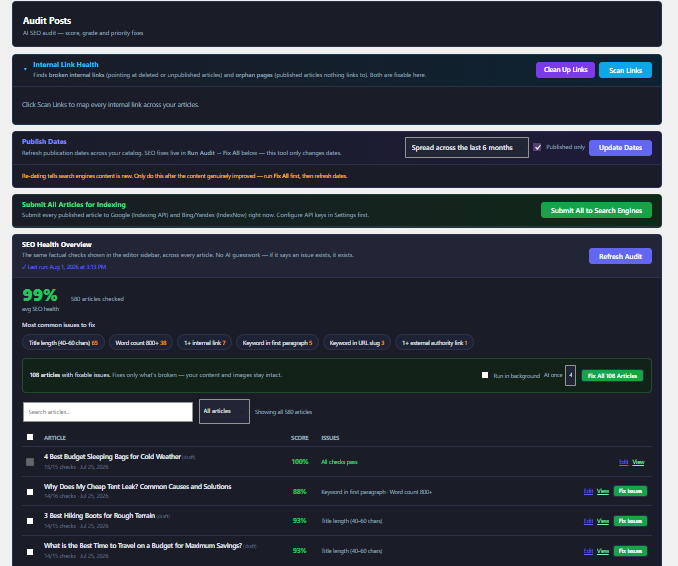Enable the Run in background checkbox

click(485, 375)
